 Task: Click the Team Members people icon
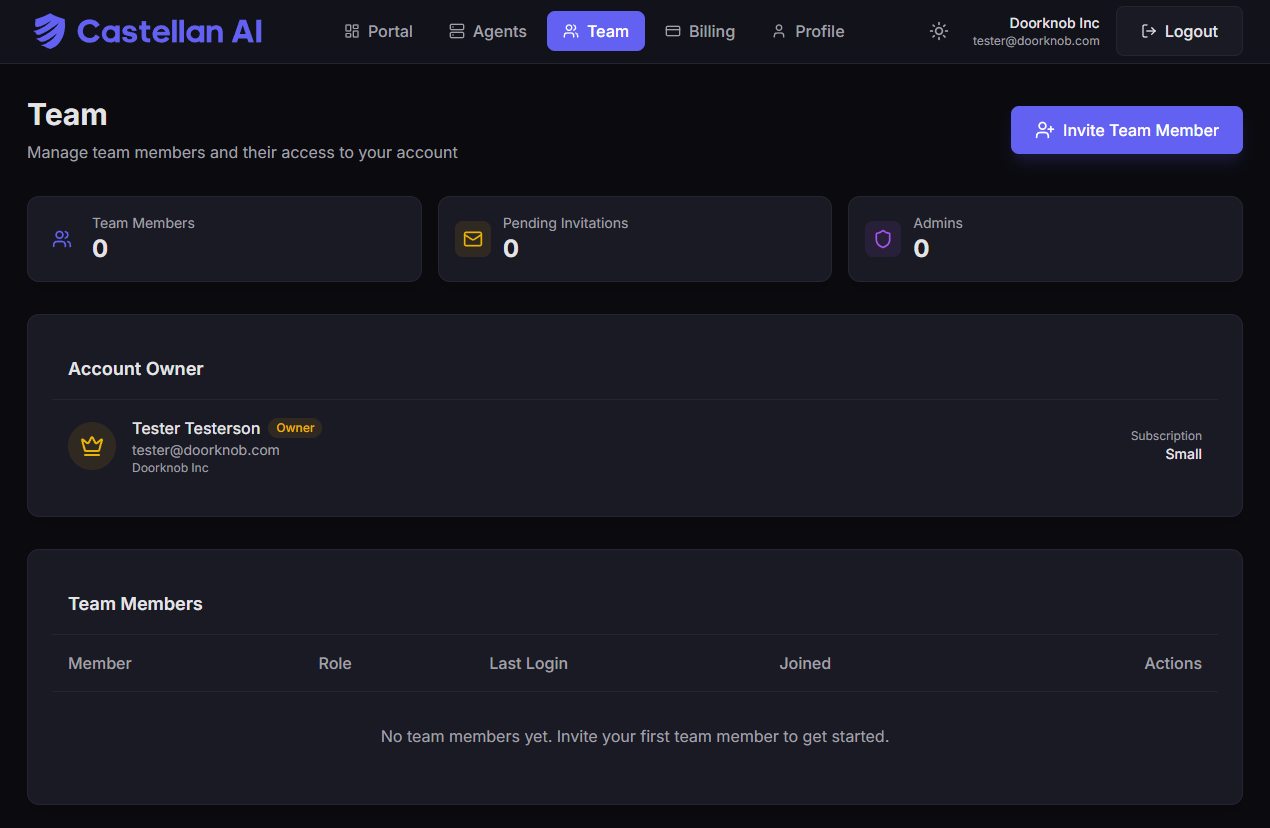tap(62, 239)
